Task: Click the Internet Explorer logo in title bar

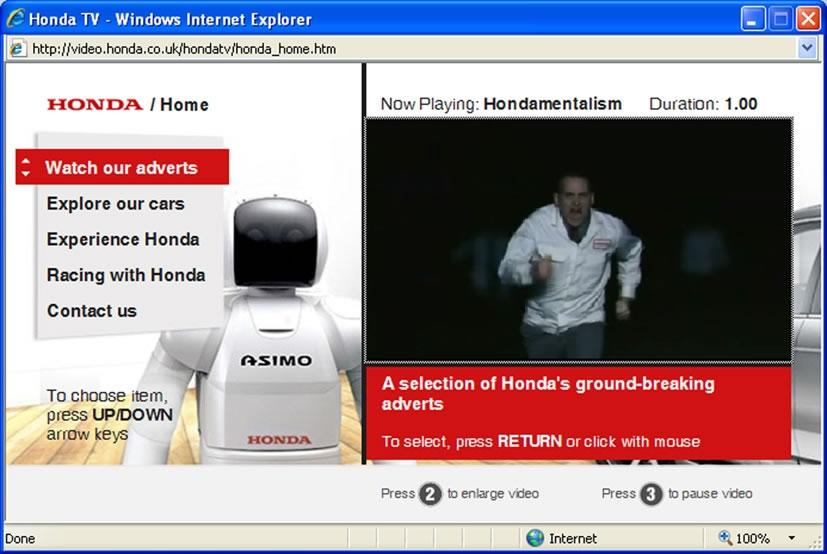Action: pyautogui.click(x=15, y=18)
